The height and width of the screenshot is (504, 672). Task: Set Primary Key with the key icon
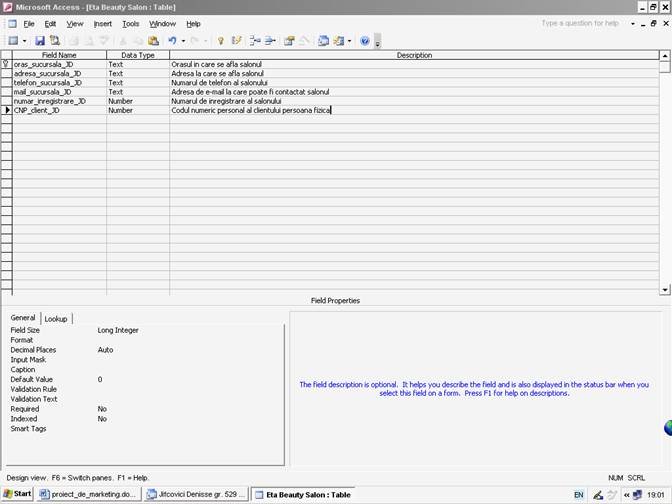pyautogui.click(x=220, y=41)
